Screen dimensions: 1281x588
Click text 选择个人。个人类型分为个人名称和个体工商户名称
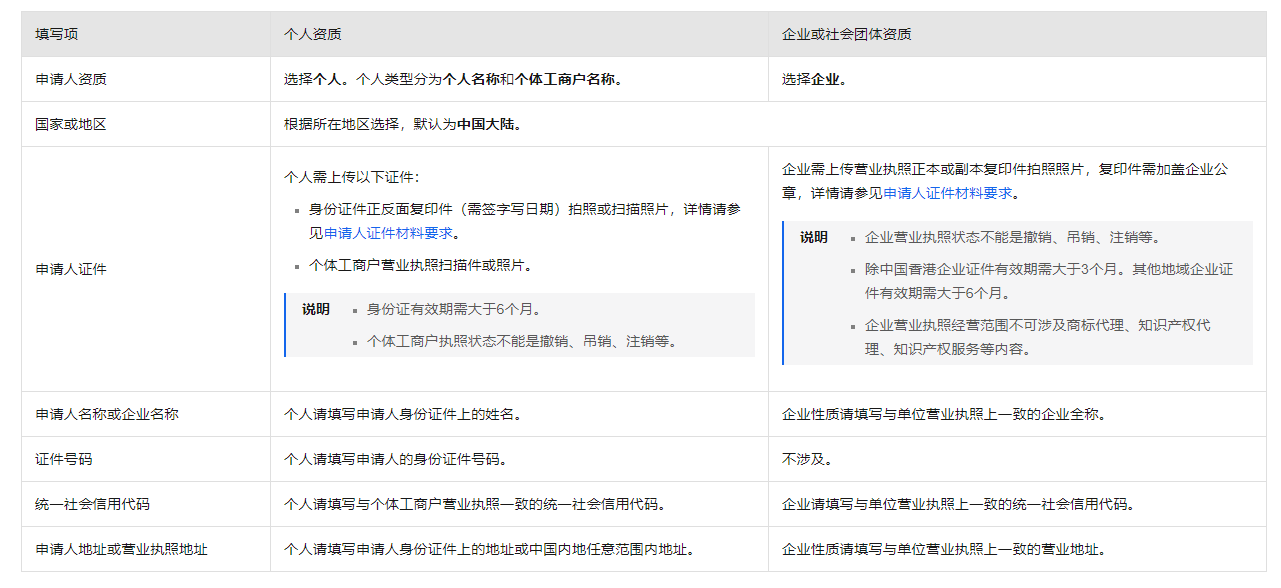(x=453, y=79)
